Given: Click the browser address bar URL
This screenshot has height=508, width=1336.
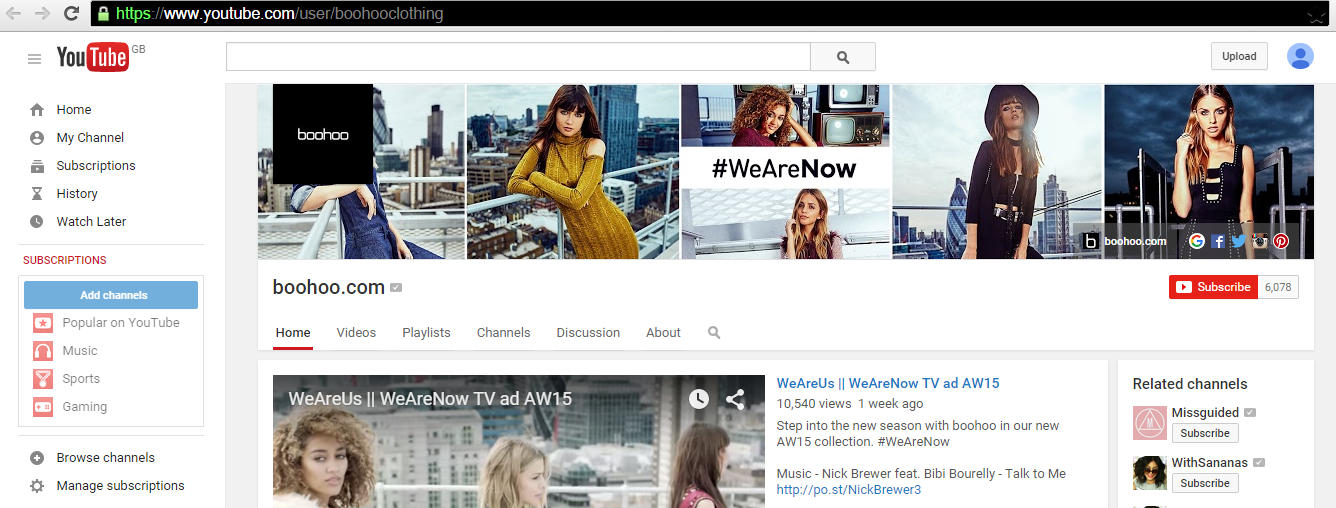Looking at the screenshot, I should tap(279, 14).
